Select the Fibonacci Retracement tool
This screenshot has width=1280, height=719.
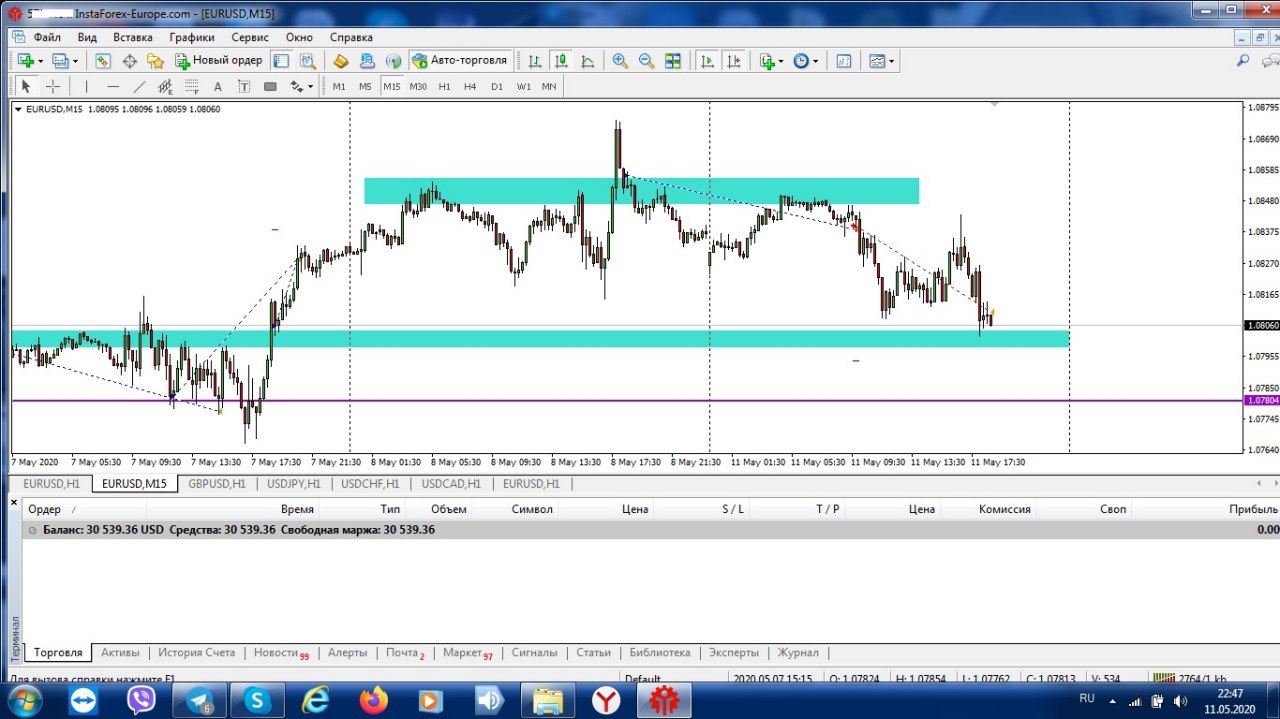(192, 87)
